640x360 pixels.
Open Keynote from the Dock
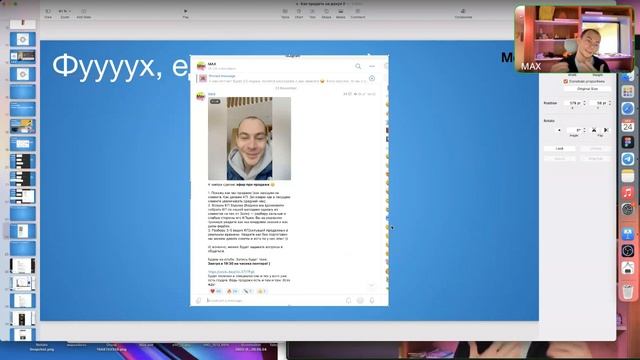pos(628,234)
